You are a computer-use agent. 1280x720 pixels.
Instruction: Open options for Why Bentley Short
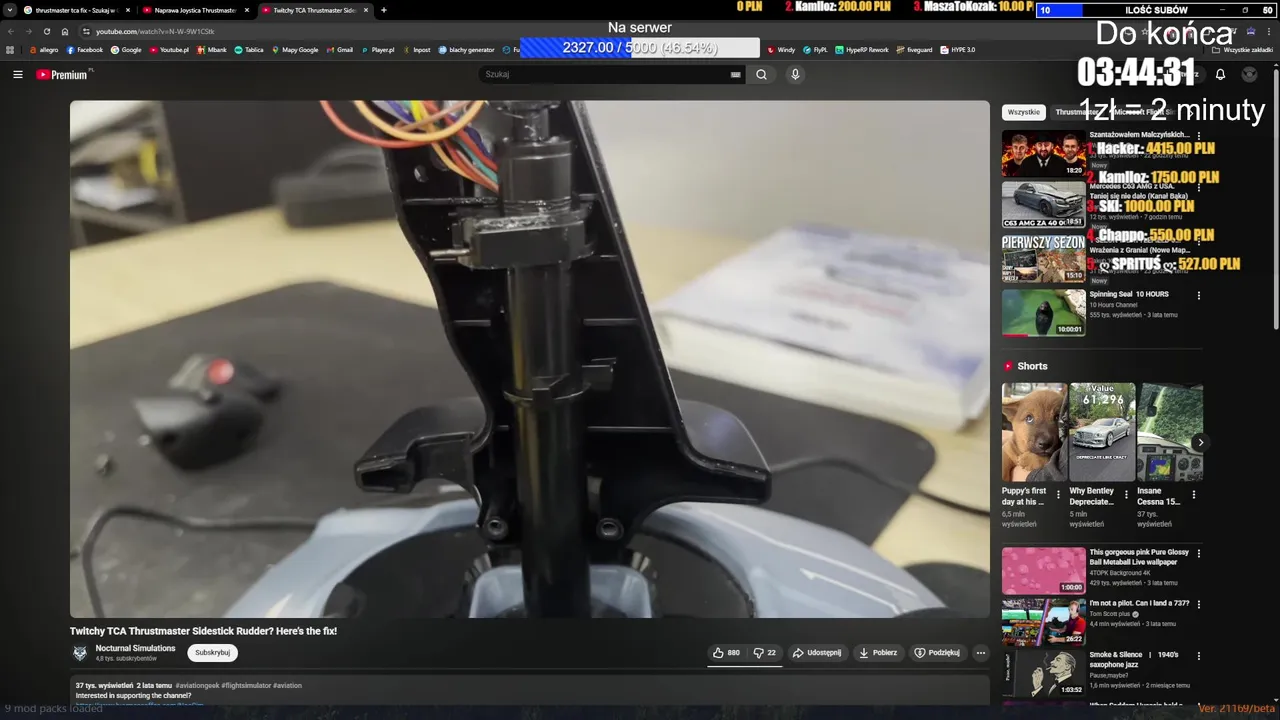[x=1126, y=494]
